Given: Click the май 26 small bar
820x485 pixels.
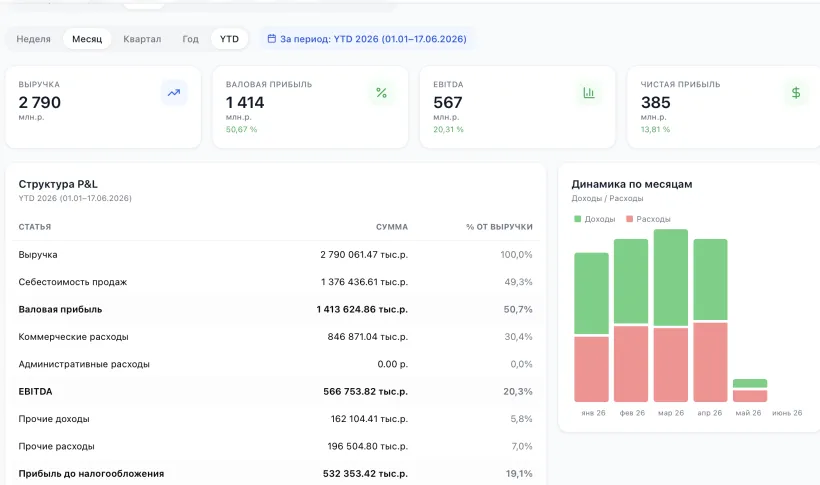Looking at the screenshot, I should click(x=750, y=390).
